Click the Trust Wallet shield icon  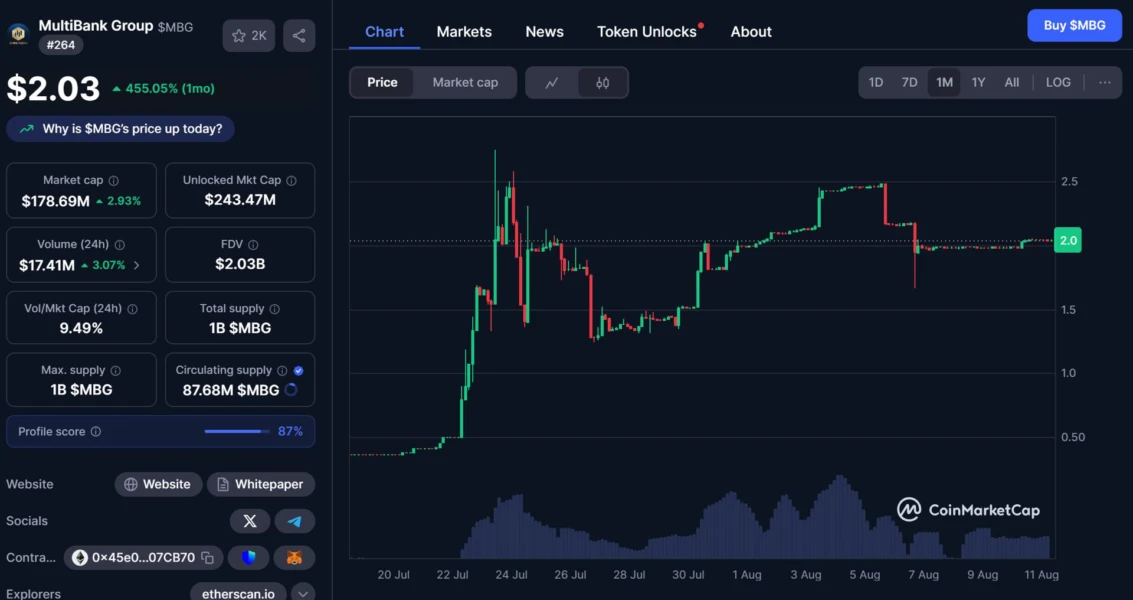pyautogui.click(x=248, y=557)
